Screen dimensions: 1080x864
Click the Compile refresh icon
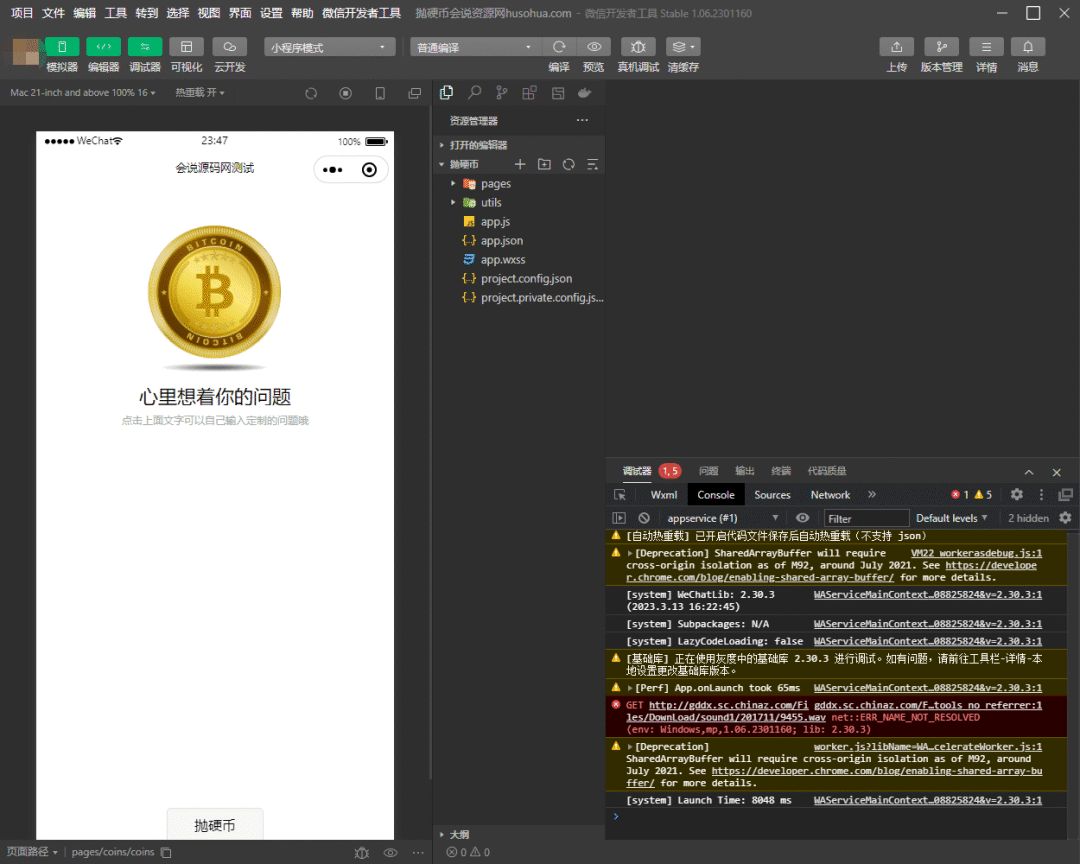click(559, 47)
